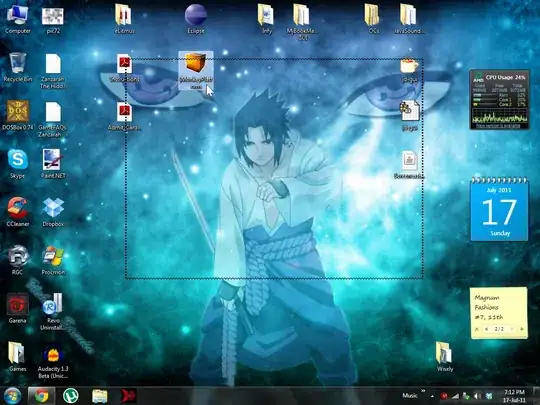Go to previous sticky note page
Image resolution: width=540 pixels, height=405 pixels.
click(487, 329)
